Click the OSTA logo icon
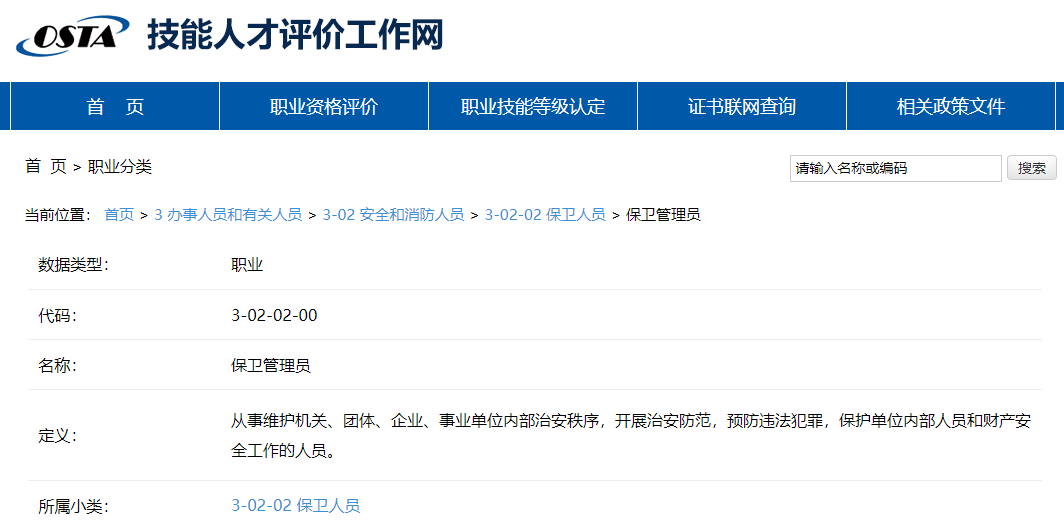 [73, 35]
